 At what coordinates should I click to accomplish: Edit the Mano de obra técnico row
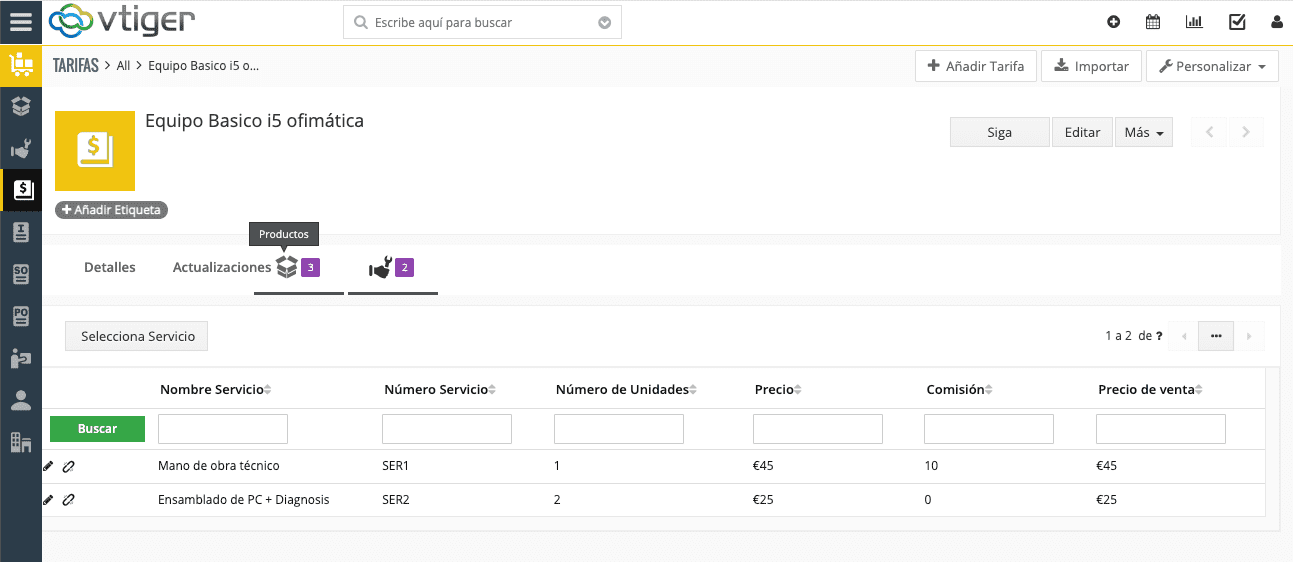pyautogui.click(x=48, y=466)
